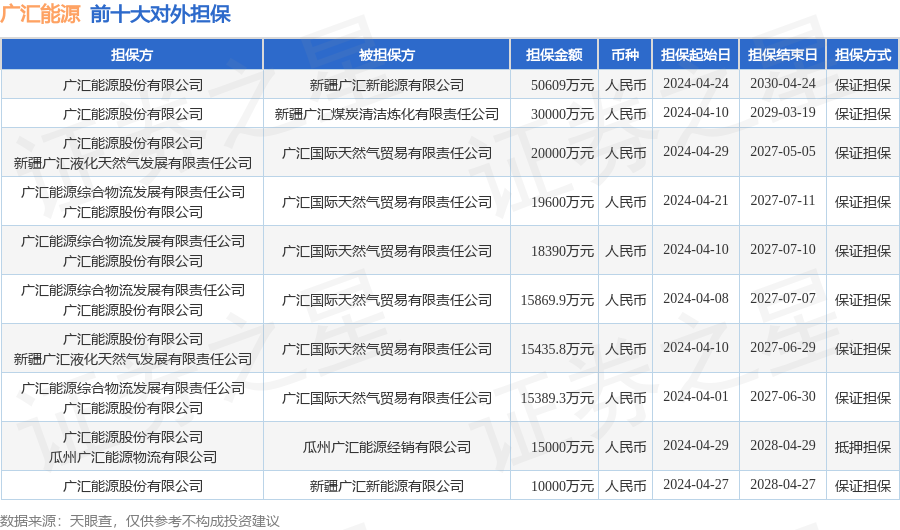The image size is (900, 530).
Task: Click the start date 2024-04-01
Action: pyautogui.click(x=696, y=396)
